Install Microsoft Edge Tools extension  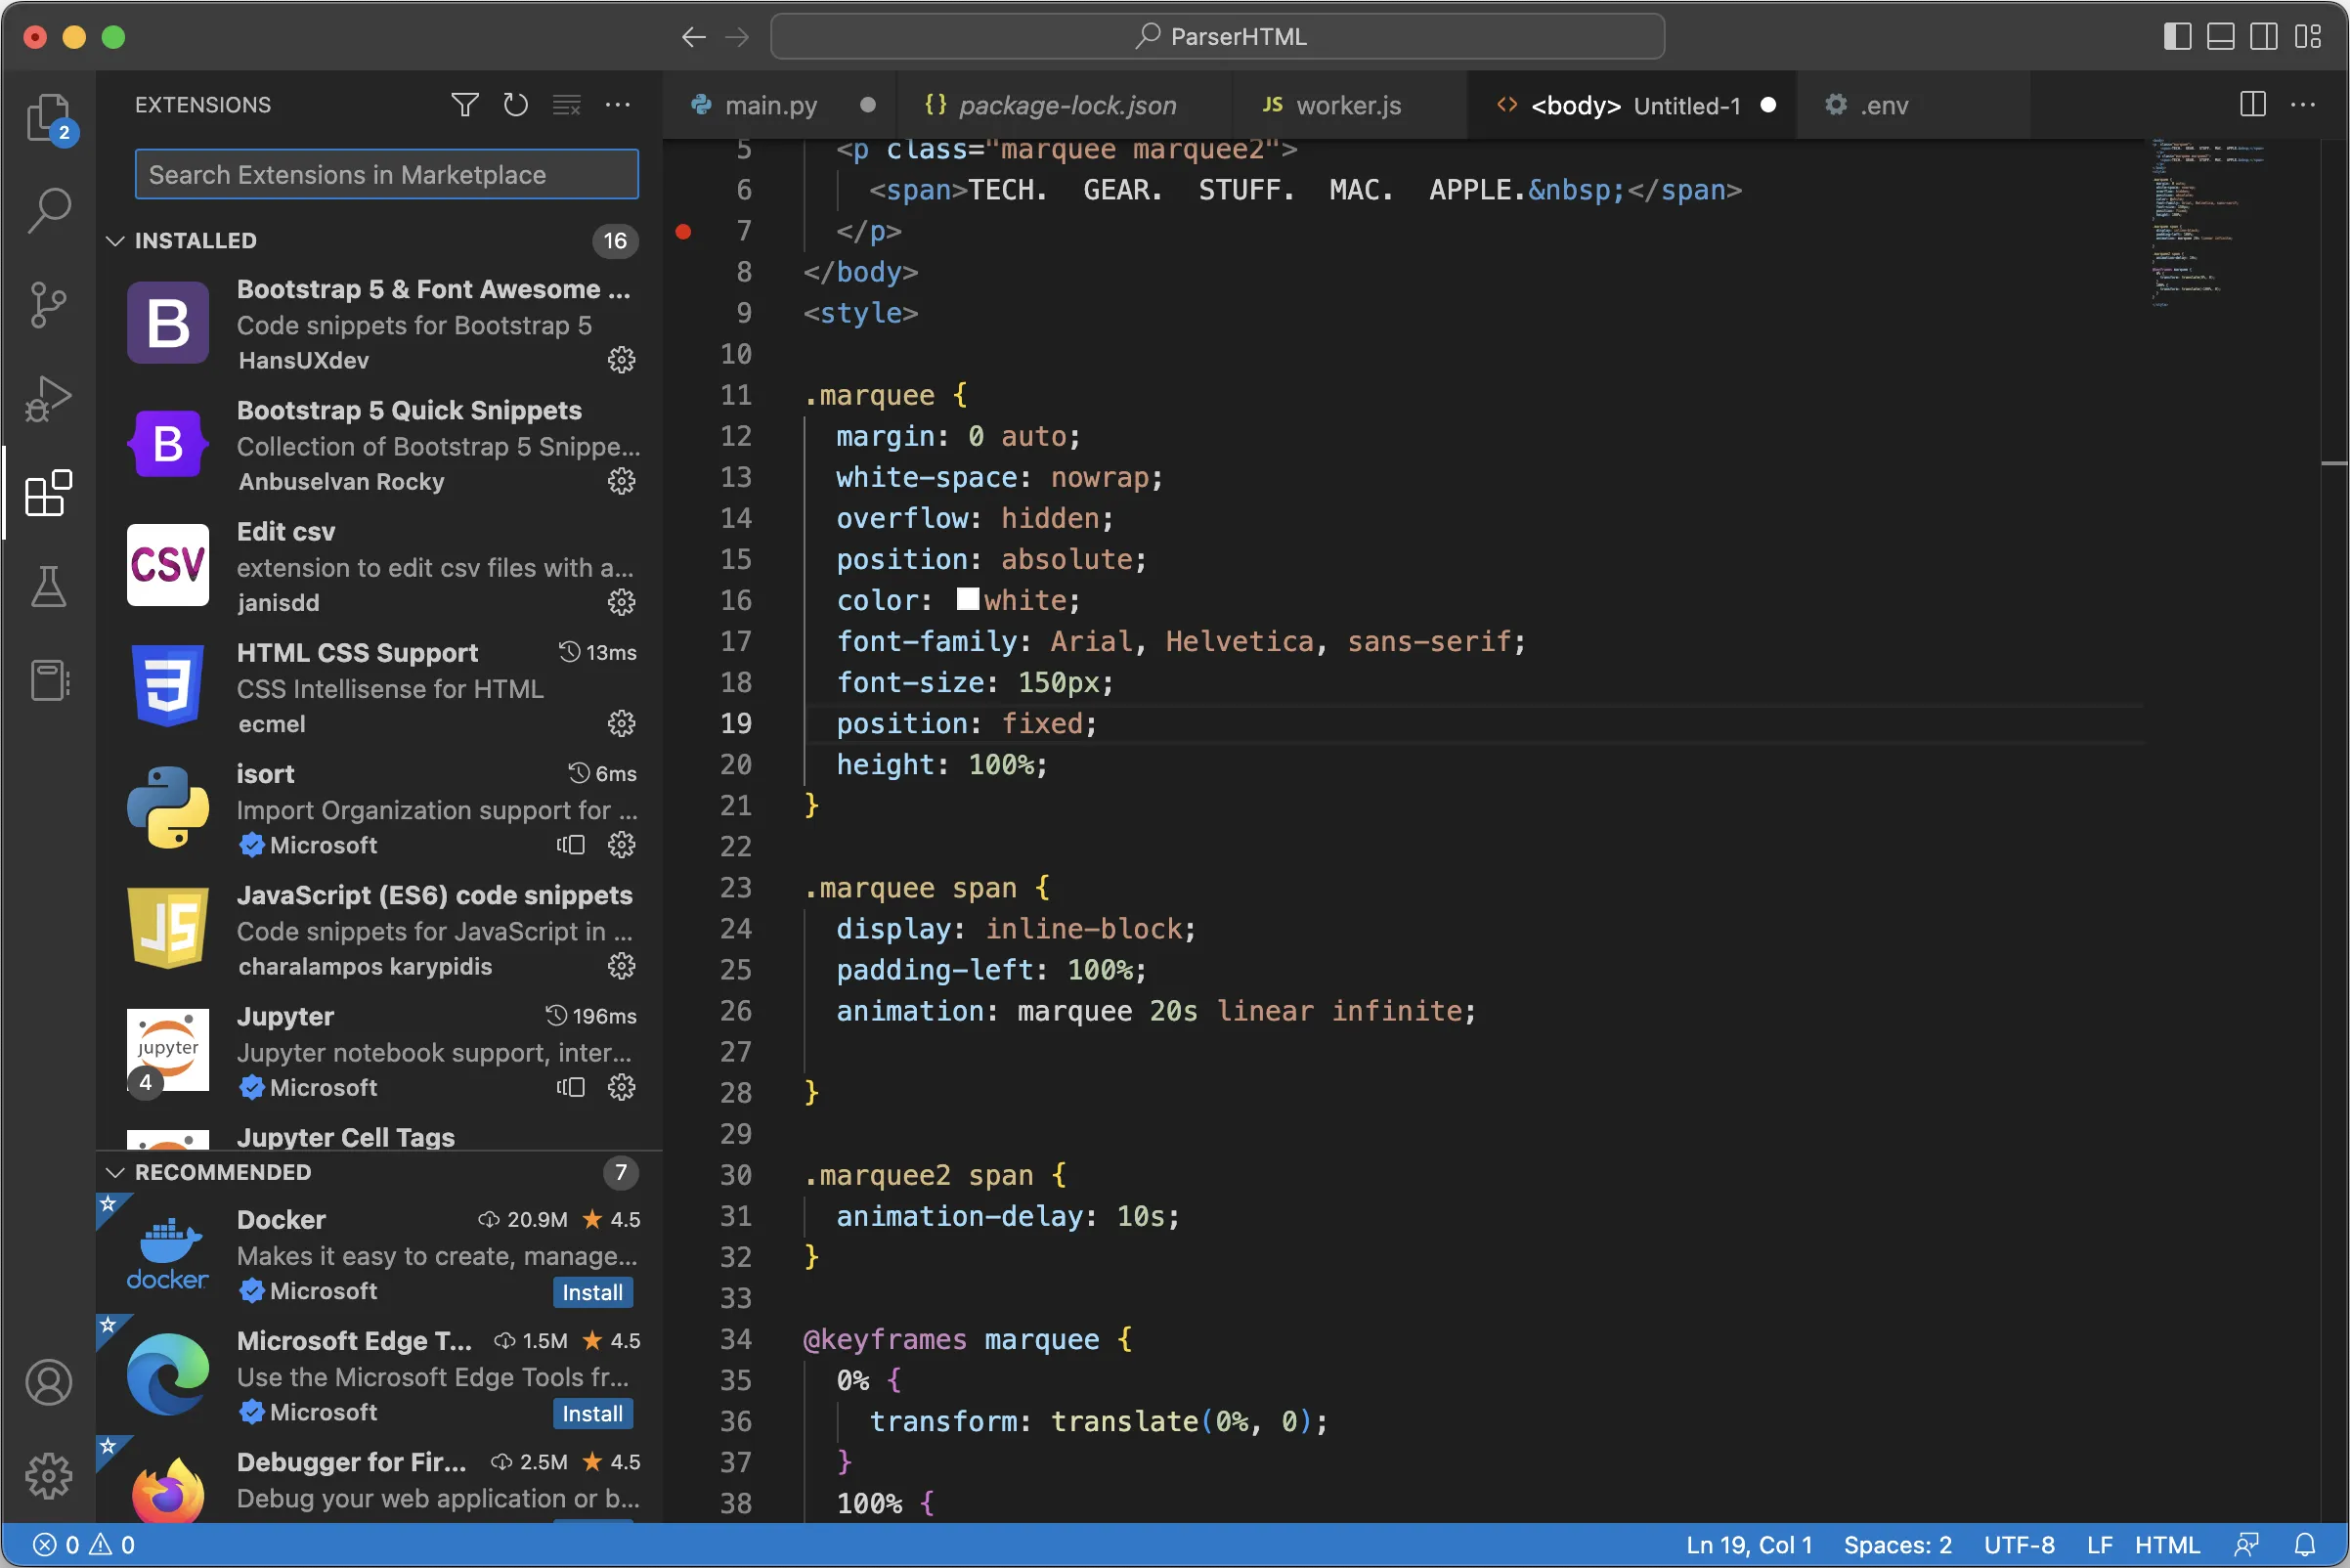(593, 1413)
